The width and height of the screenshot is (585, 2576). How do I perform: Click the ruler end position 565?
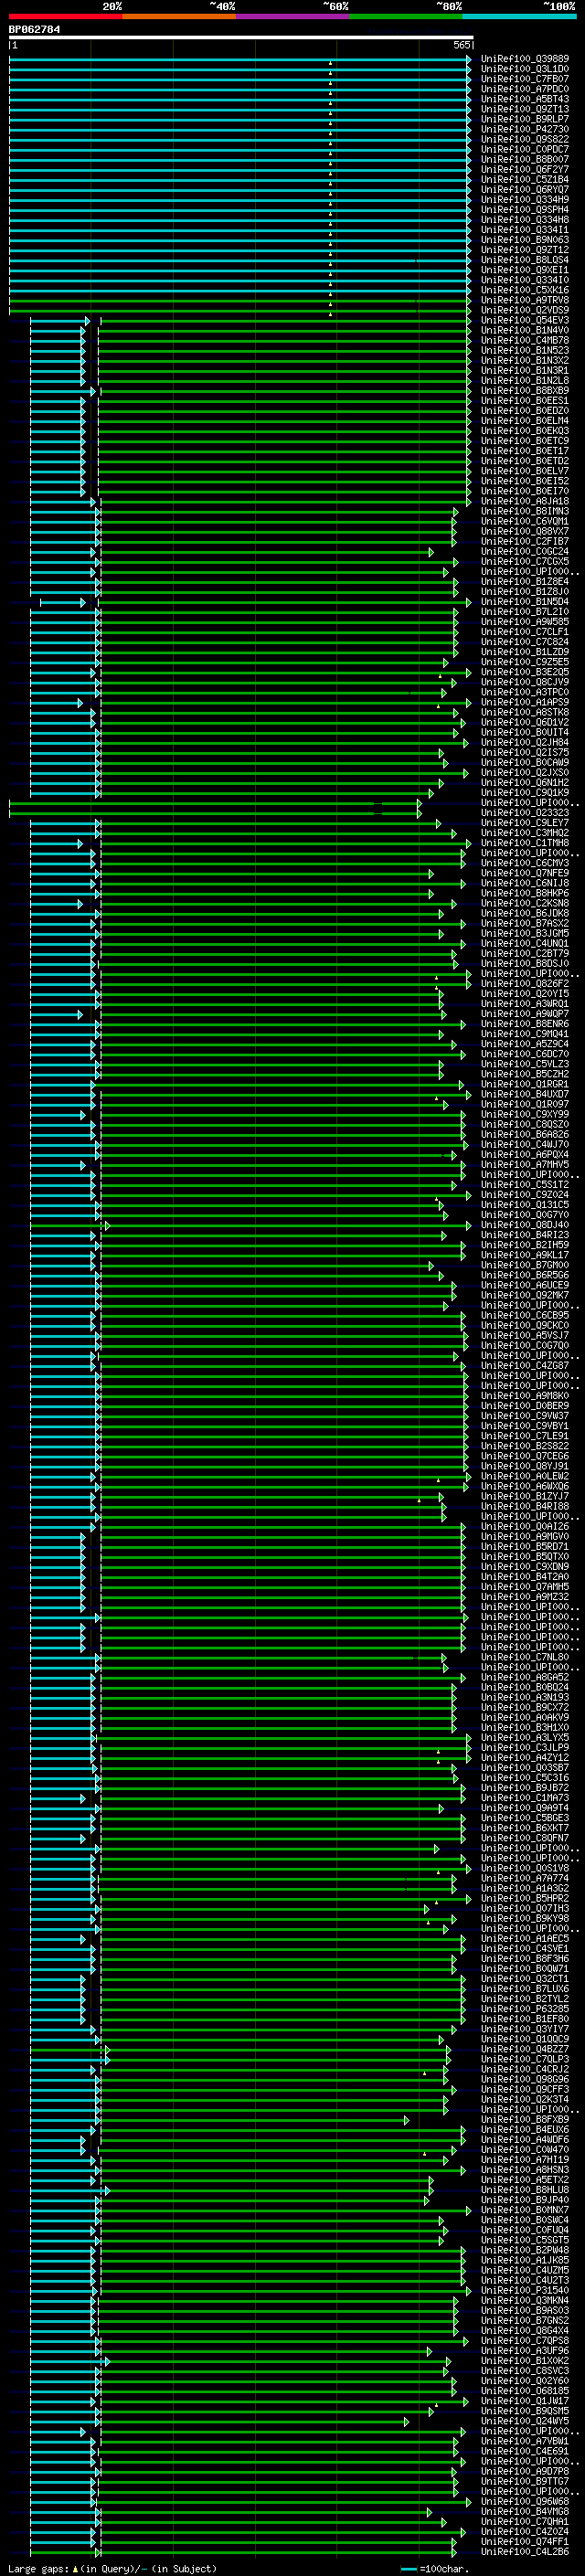[461, 45]
